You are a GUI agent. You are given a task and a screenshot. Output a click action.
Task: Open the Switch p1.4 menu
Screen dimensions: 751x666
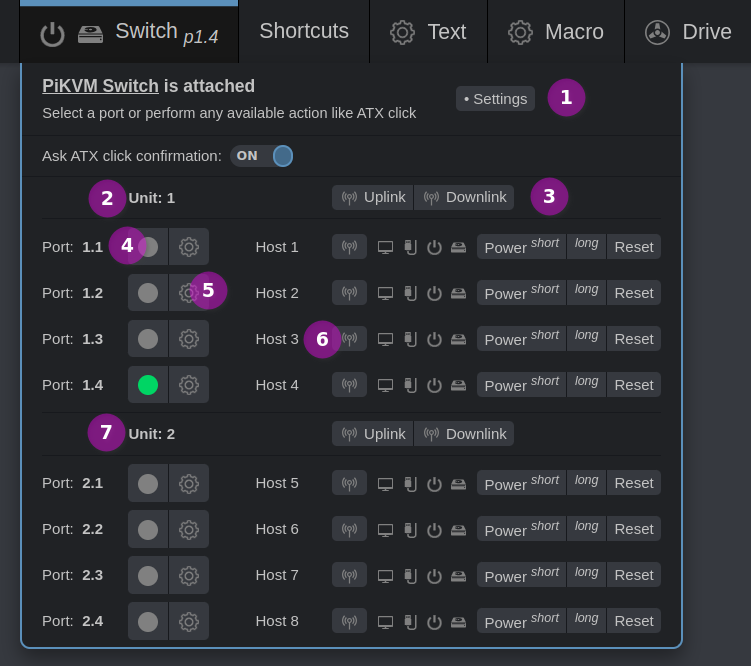(129, 32)
